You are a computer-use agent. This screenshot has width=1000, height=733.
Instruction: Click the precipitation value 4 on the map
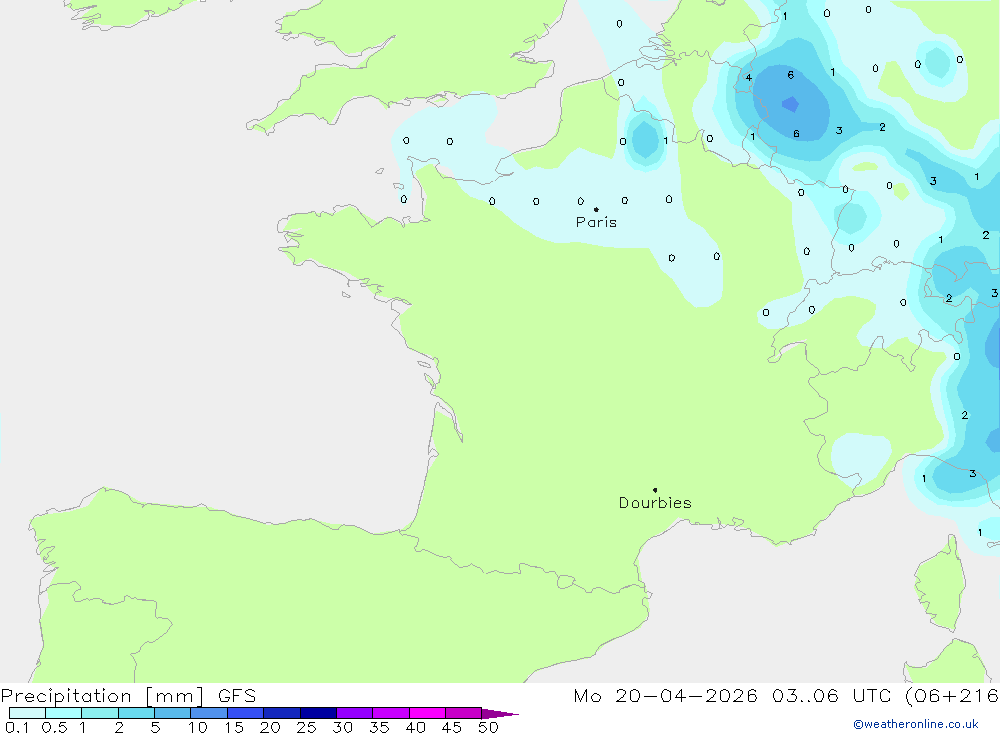point(749,78)
